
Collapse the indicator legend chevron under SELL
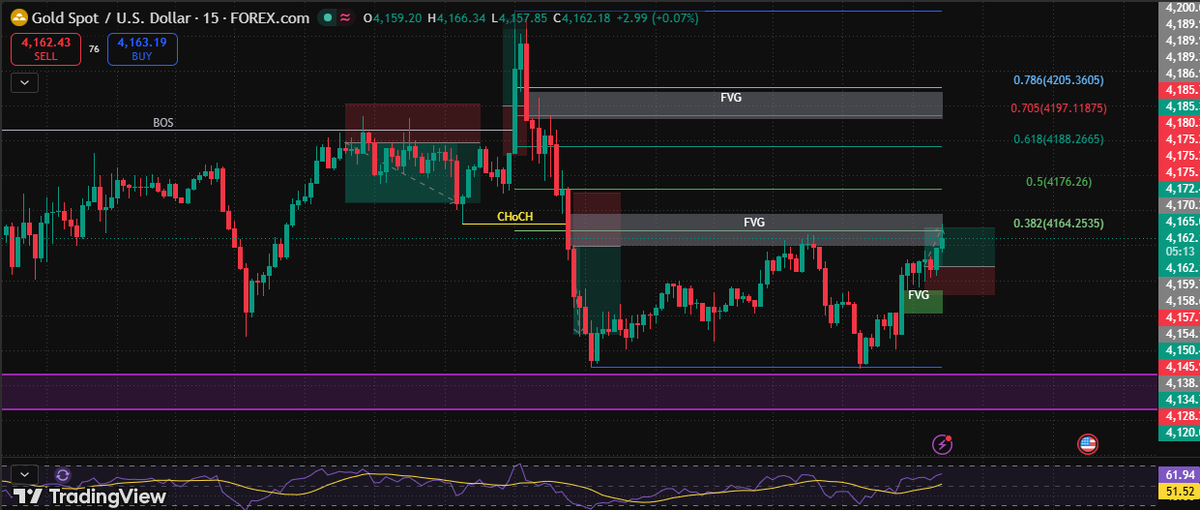(24, 83)
